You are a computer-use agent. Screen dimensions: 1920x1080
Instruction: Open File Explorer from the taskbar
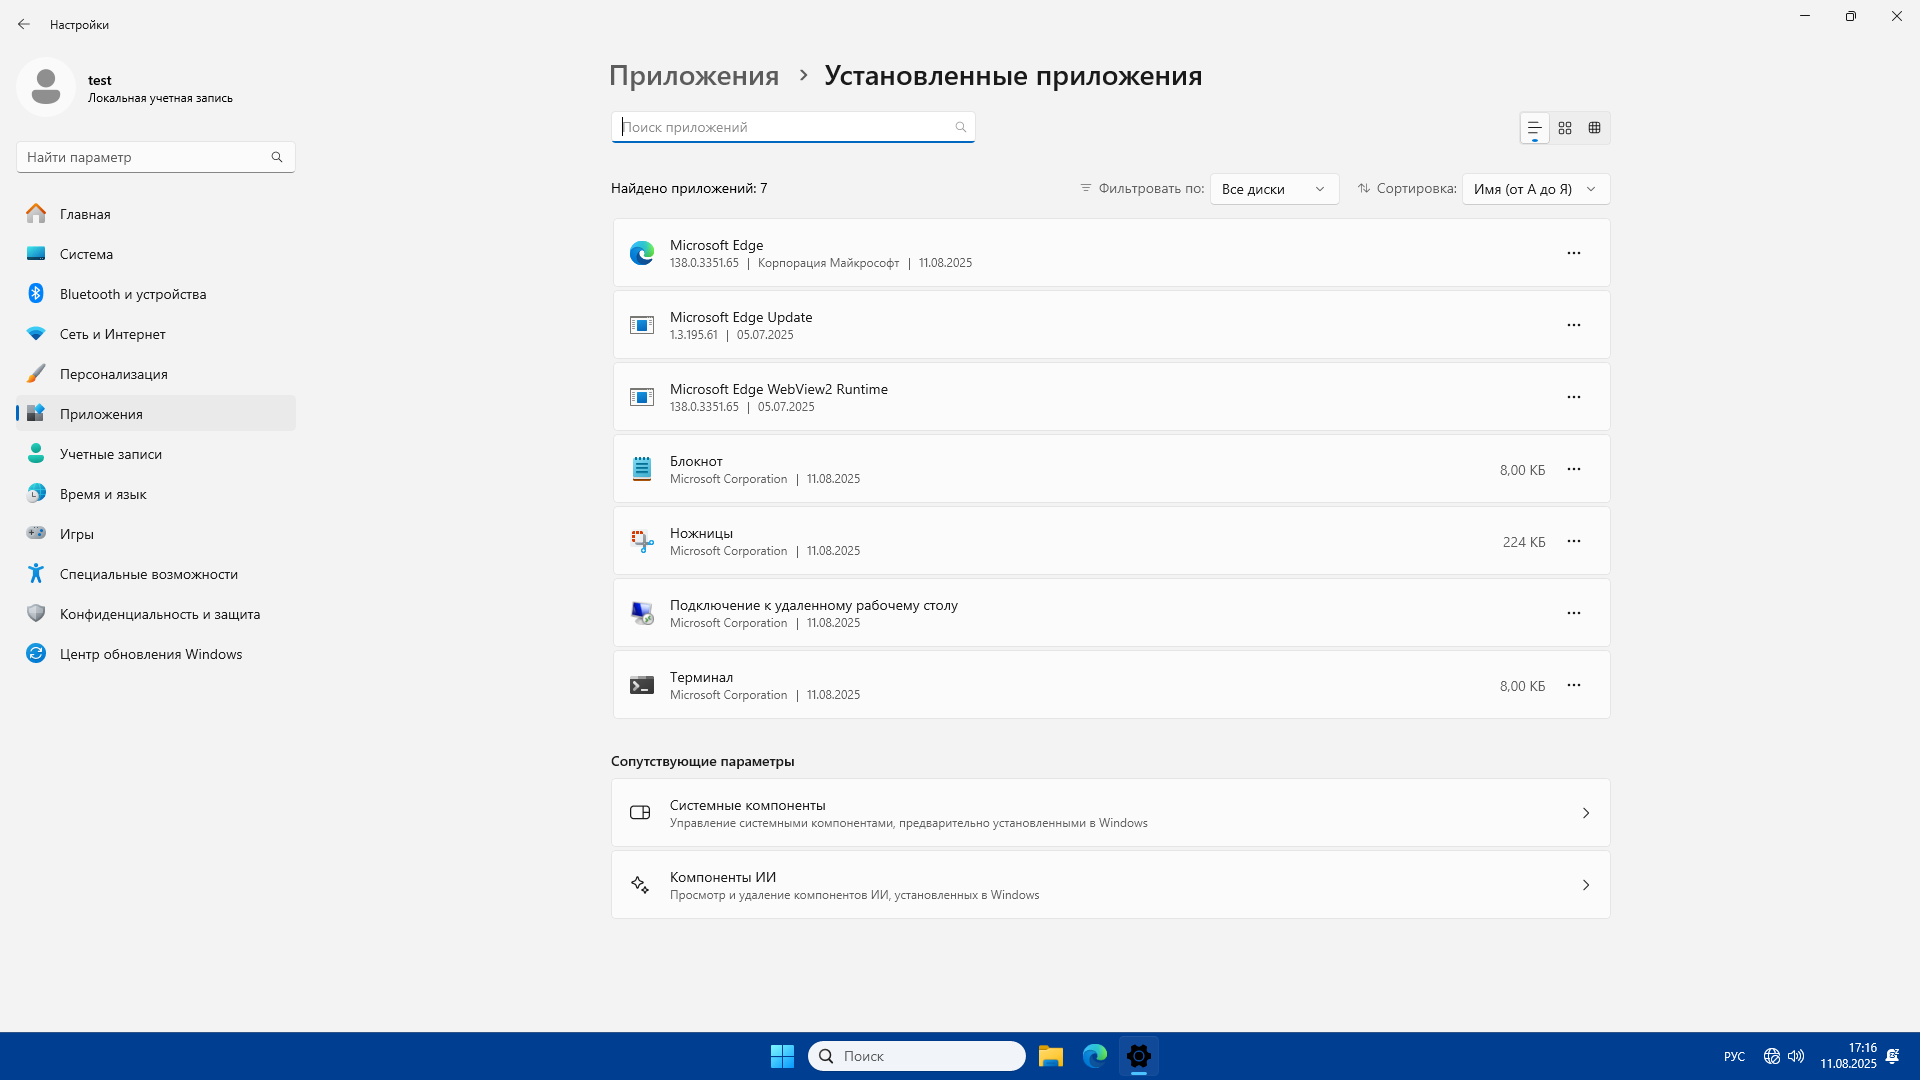click(x=1050, y=1056)
